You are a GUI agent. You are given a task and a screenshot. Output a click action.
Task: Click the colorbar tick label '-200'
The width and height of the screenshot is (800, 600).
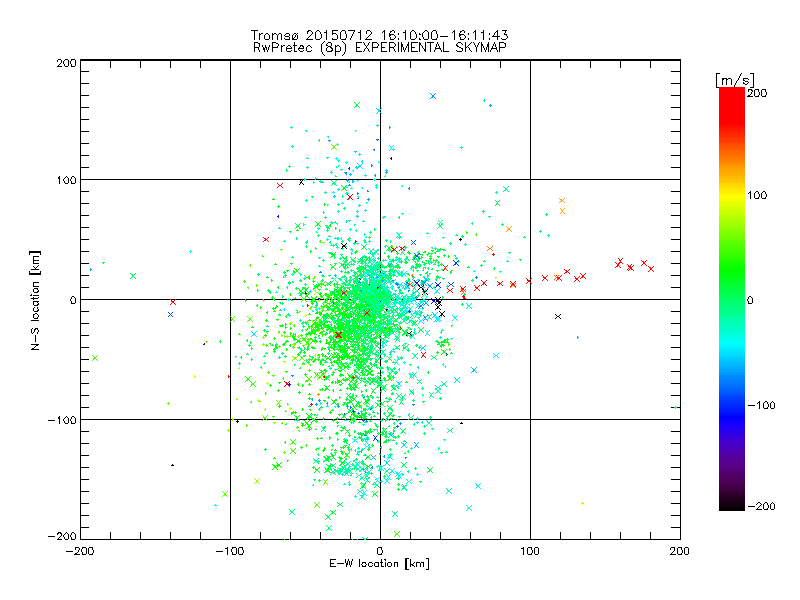pyautogui.click(x=761, y=506)
